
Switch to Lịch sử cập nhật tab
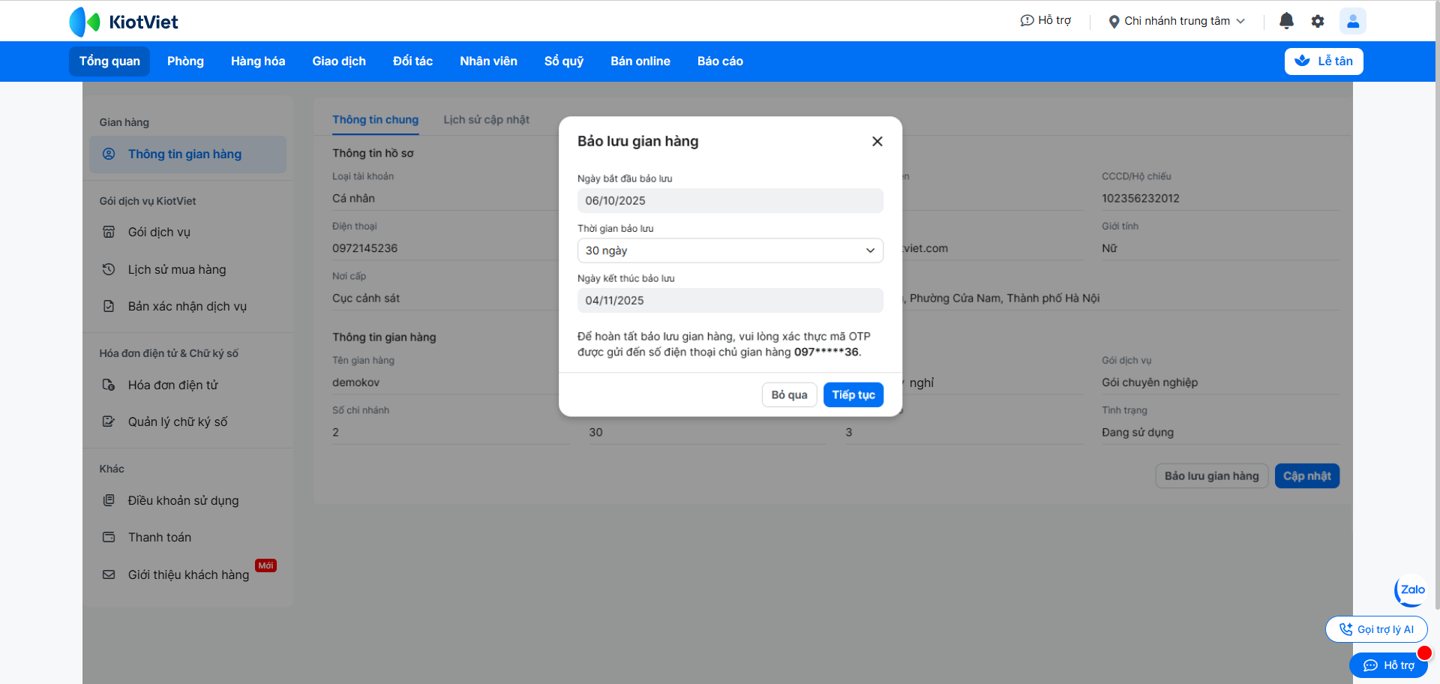(x=486, y=120)
